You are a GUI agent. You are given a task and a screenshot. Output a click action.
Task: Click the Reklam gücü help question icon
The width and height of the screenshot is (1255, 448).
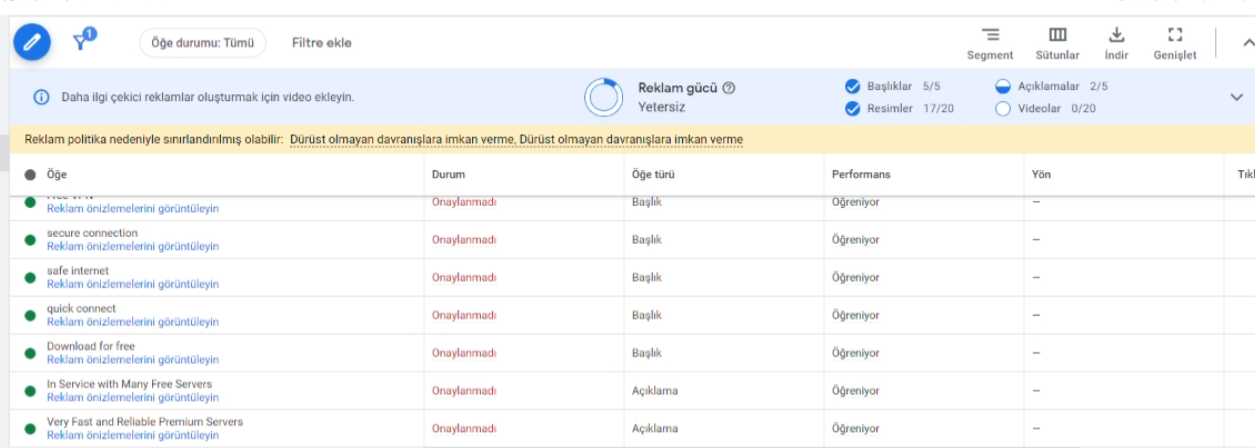(729, 88)
